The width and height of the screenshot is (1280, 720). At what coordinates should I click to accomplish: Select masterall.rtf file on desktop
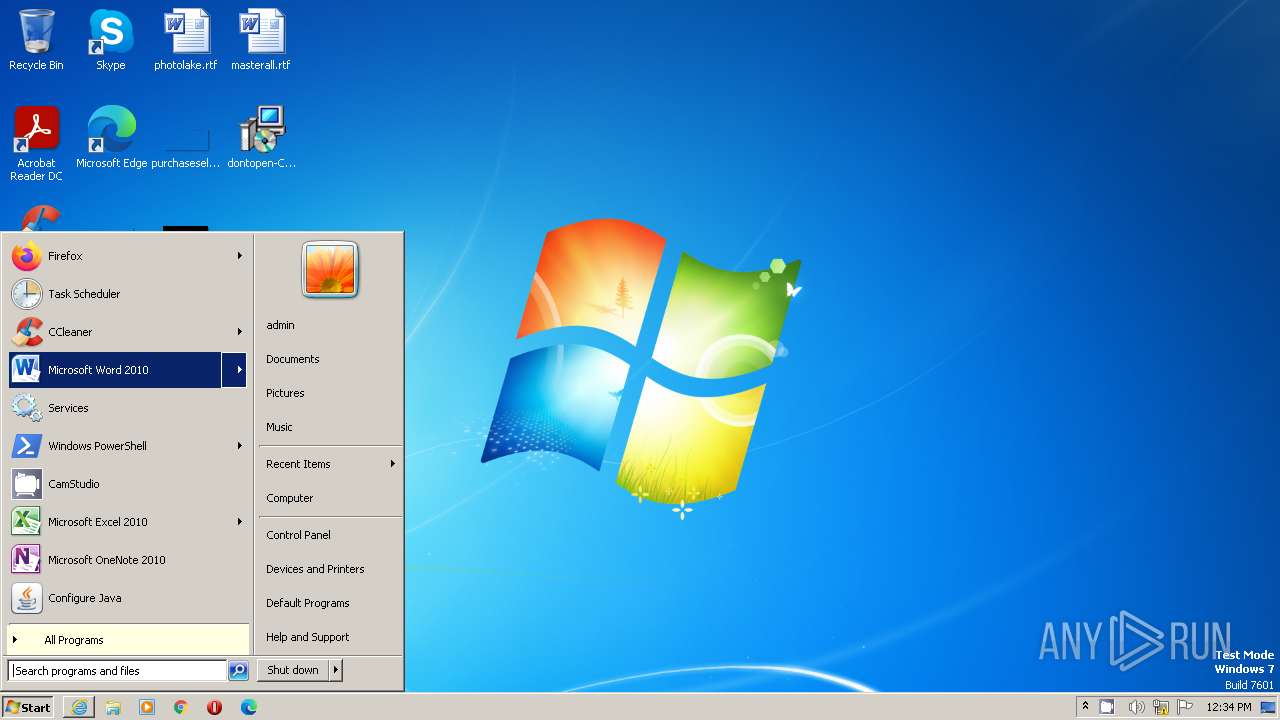click(261, 40)
